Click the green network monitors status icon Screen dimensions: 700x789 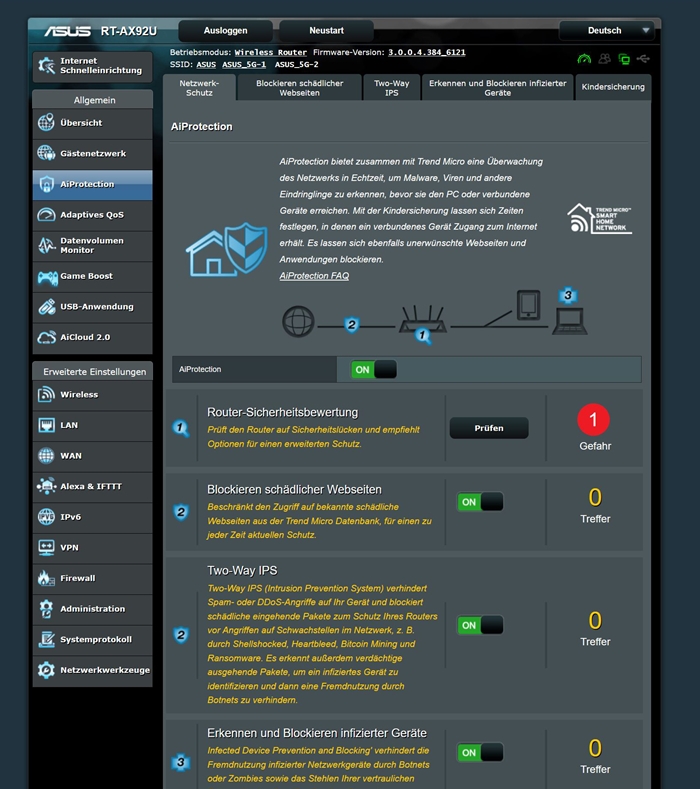point(624,59)
